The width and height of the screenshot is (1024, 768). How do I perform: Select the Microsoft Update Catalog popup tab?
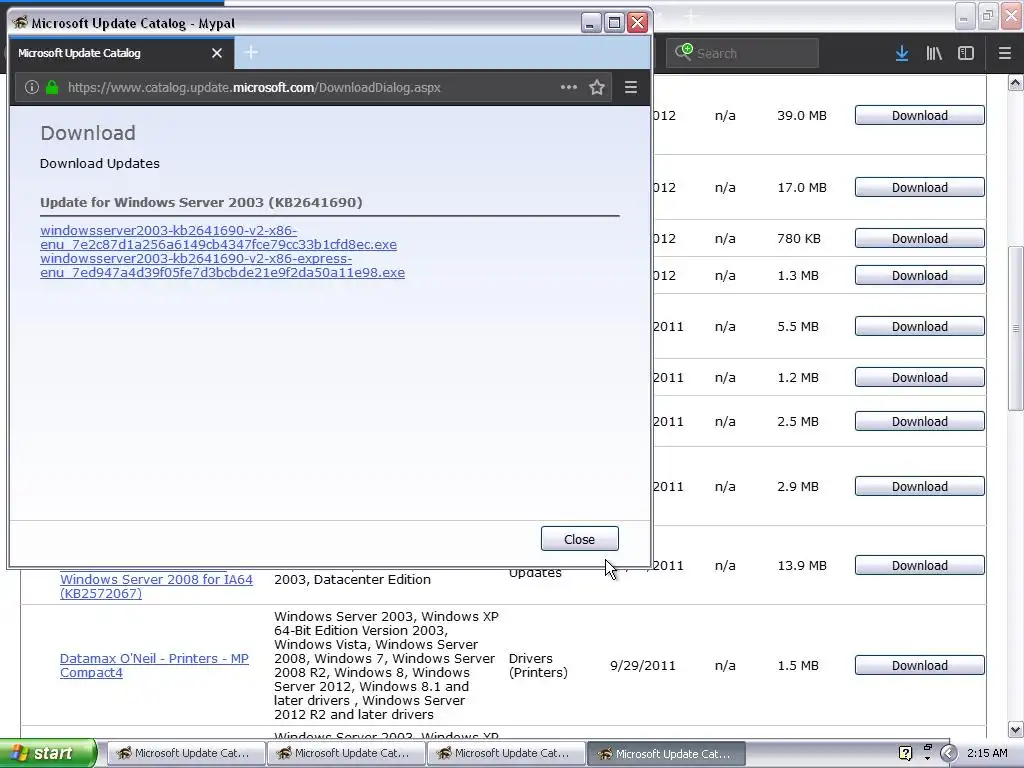(120, 53)
